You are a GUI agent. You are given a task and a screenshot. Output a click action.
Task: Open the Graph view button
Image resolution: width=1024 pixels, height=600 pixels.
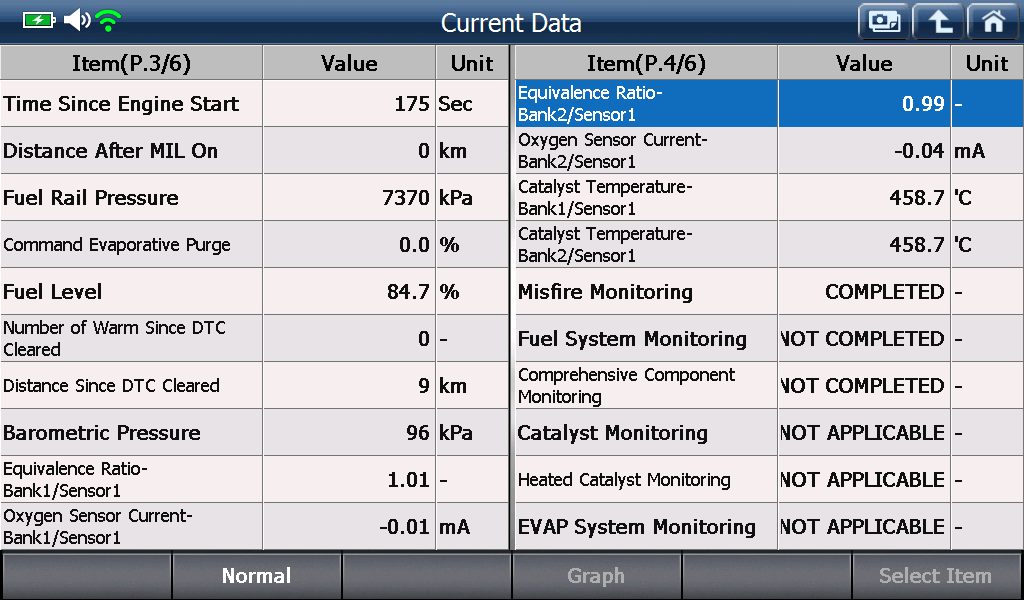(x=596, y=575)
